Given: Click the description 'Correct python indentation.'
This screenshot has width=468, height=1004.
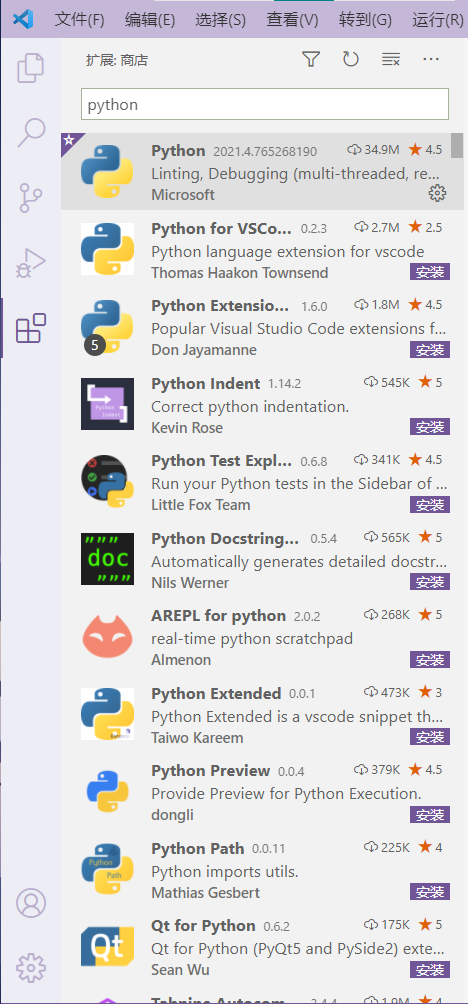Looking at the screenshot, I should [x=250, y=407].
